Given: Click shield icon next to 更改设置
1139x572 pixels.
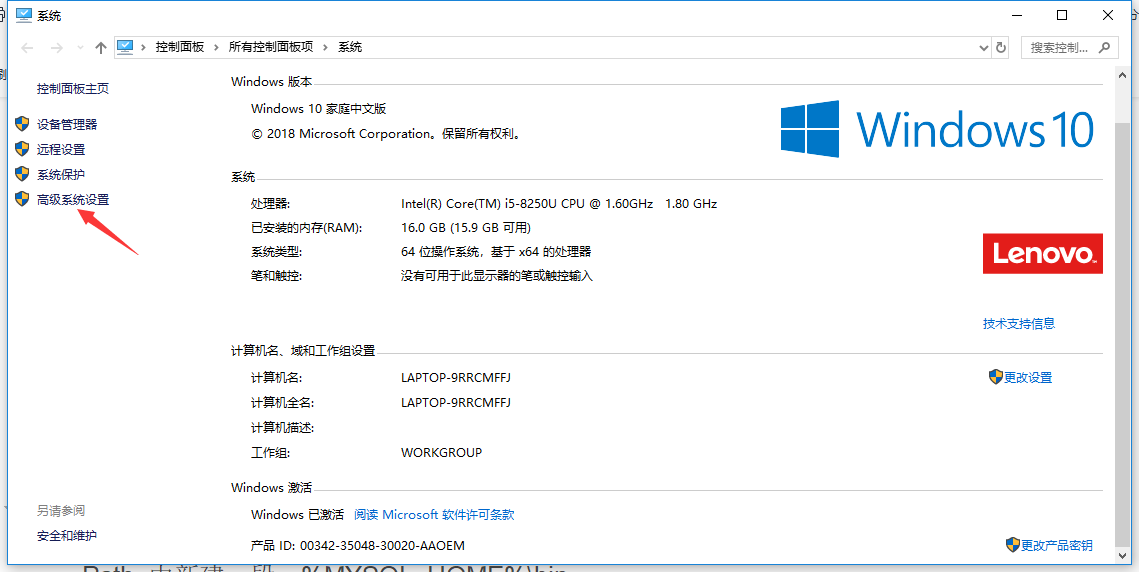Looking at the screenshot, I should click(995, 377).
